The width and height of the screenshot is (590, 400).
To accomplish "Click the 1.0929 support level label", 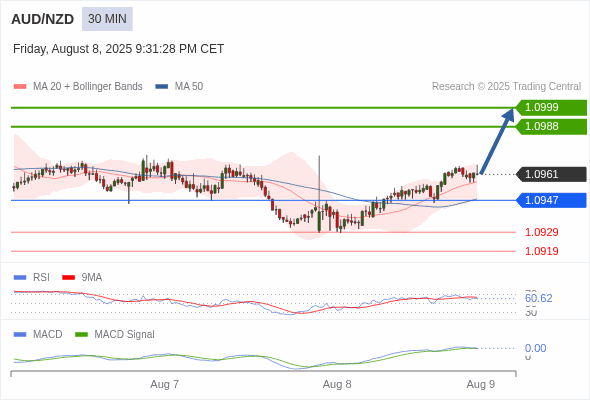I will [x=541, y=232].
